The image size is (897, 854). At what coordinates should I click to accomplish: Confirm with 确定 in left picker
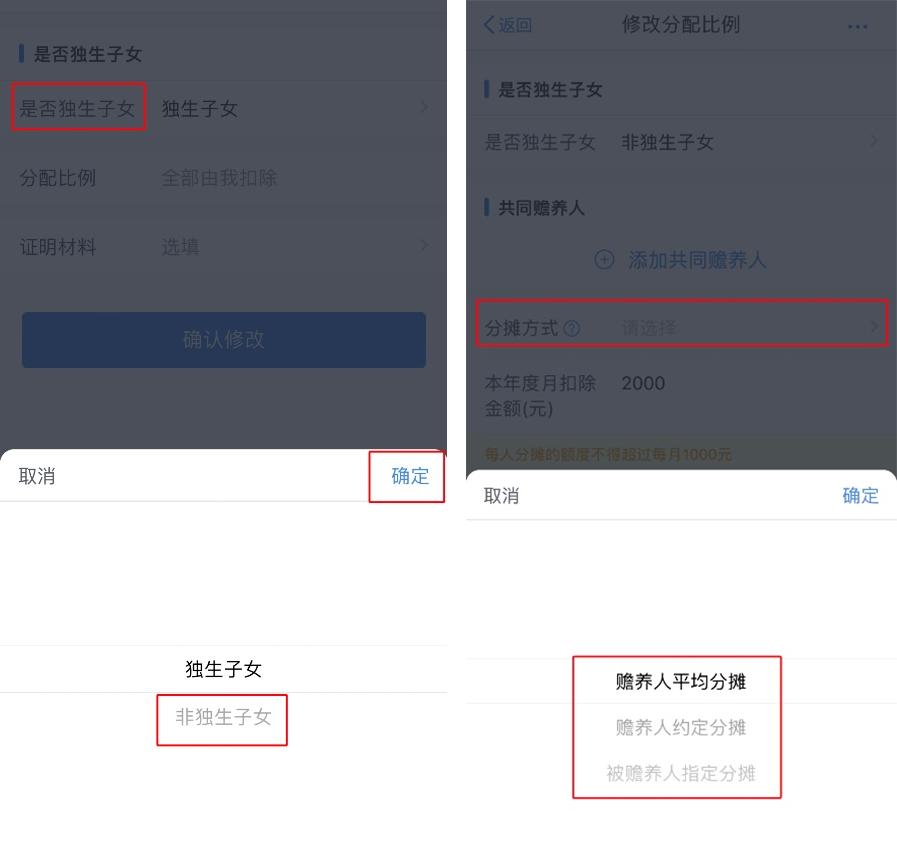tap(410, 476)
